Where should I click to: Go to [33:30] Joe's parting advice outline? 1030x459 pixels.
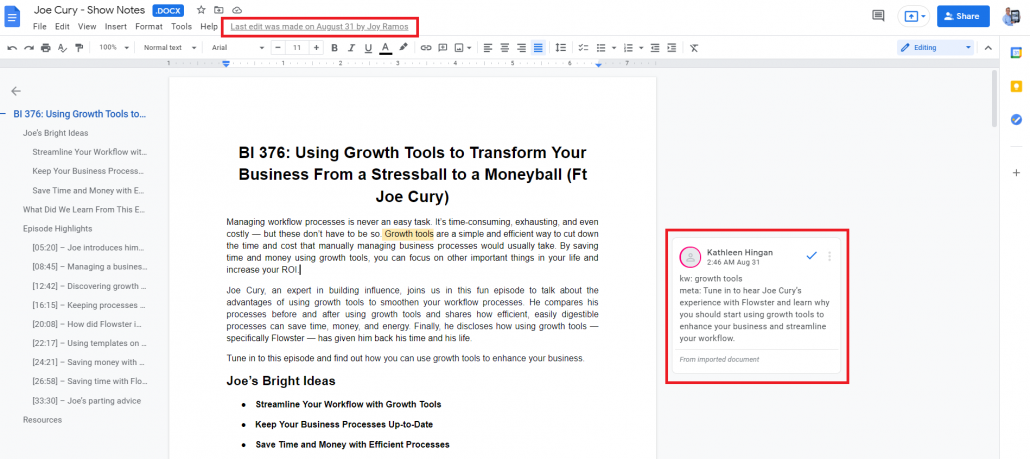(86, 401)
